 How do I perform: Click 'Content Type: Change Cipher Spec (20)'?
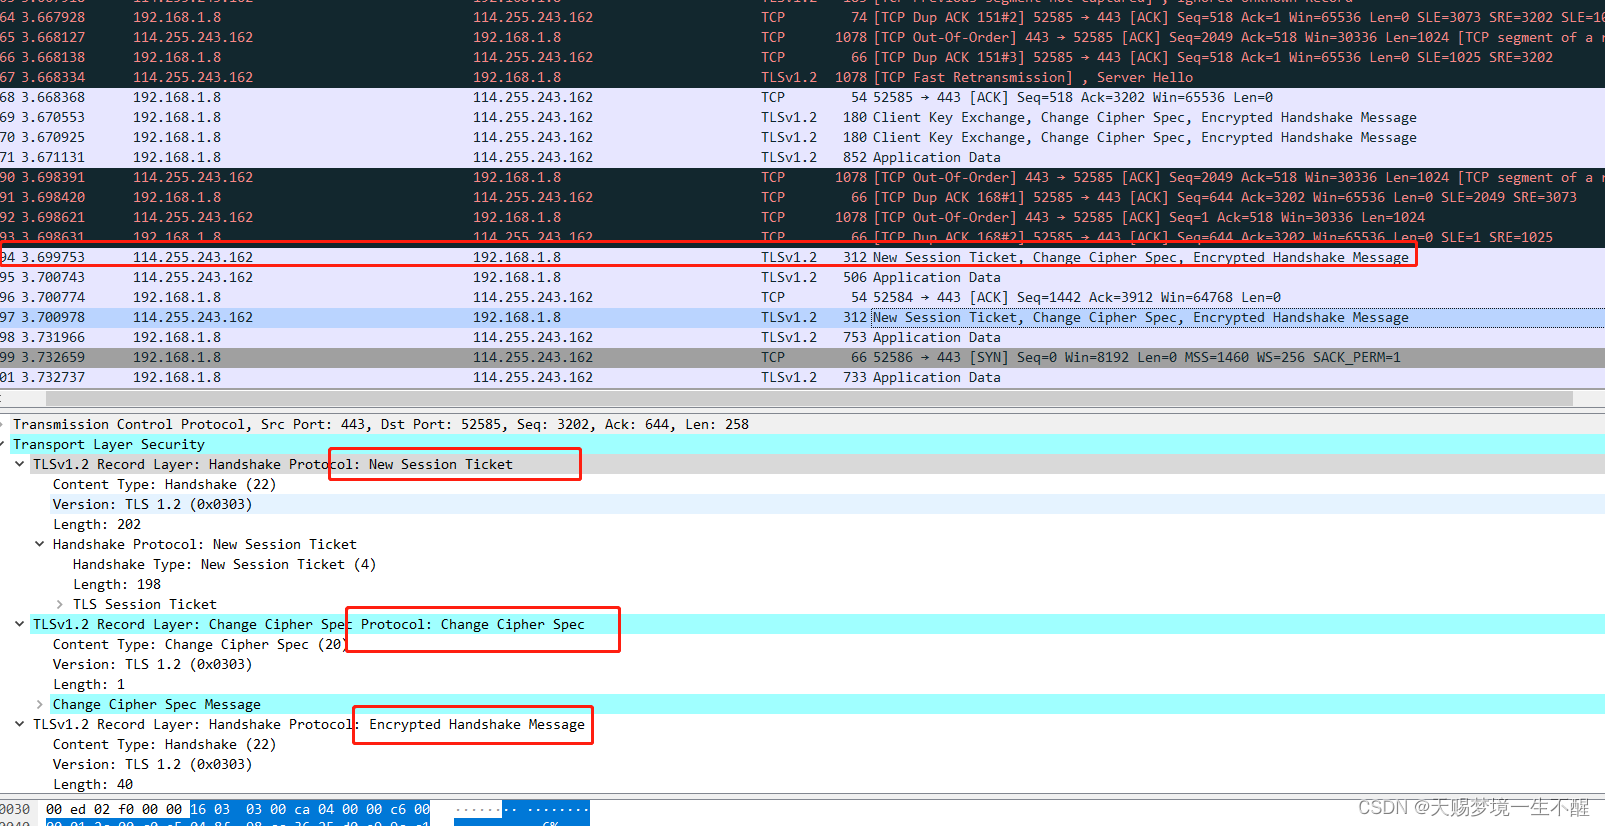pos(199,644)
